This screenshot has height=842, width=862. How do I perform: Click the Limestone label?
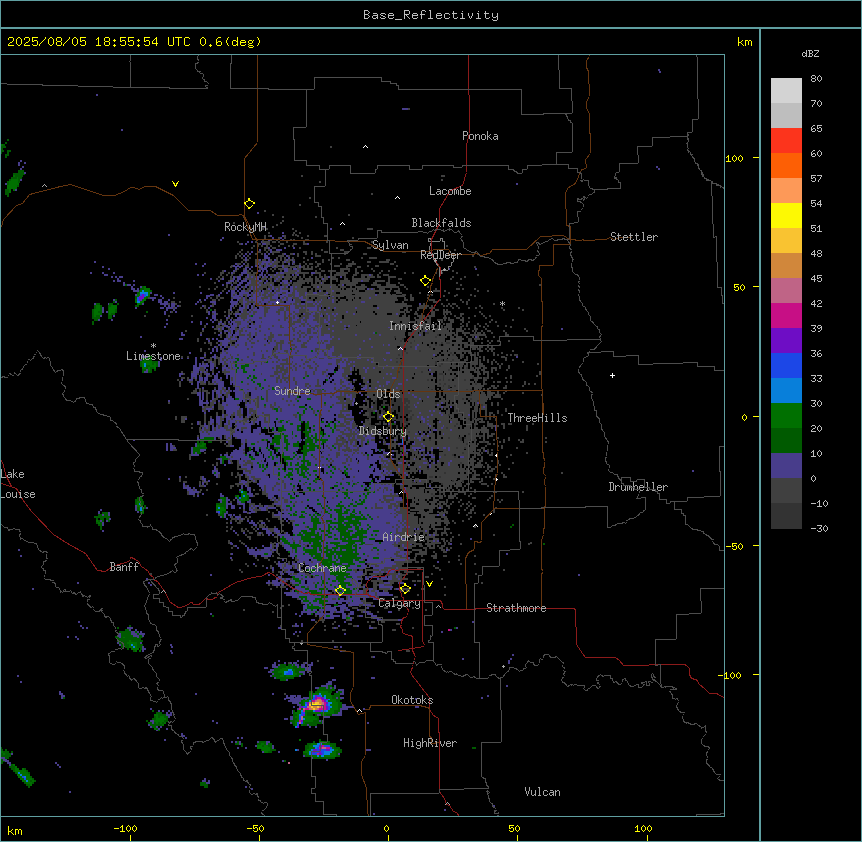(x=153, y=356)
